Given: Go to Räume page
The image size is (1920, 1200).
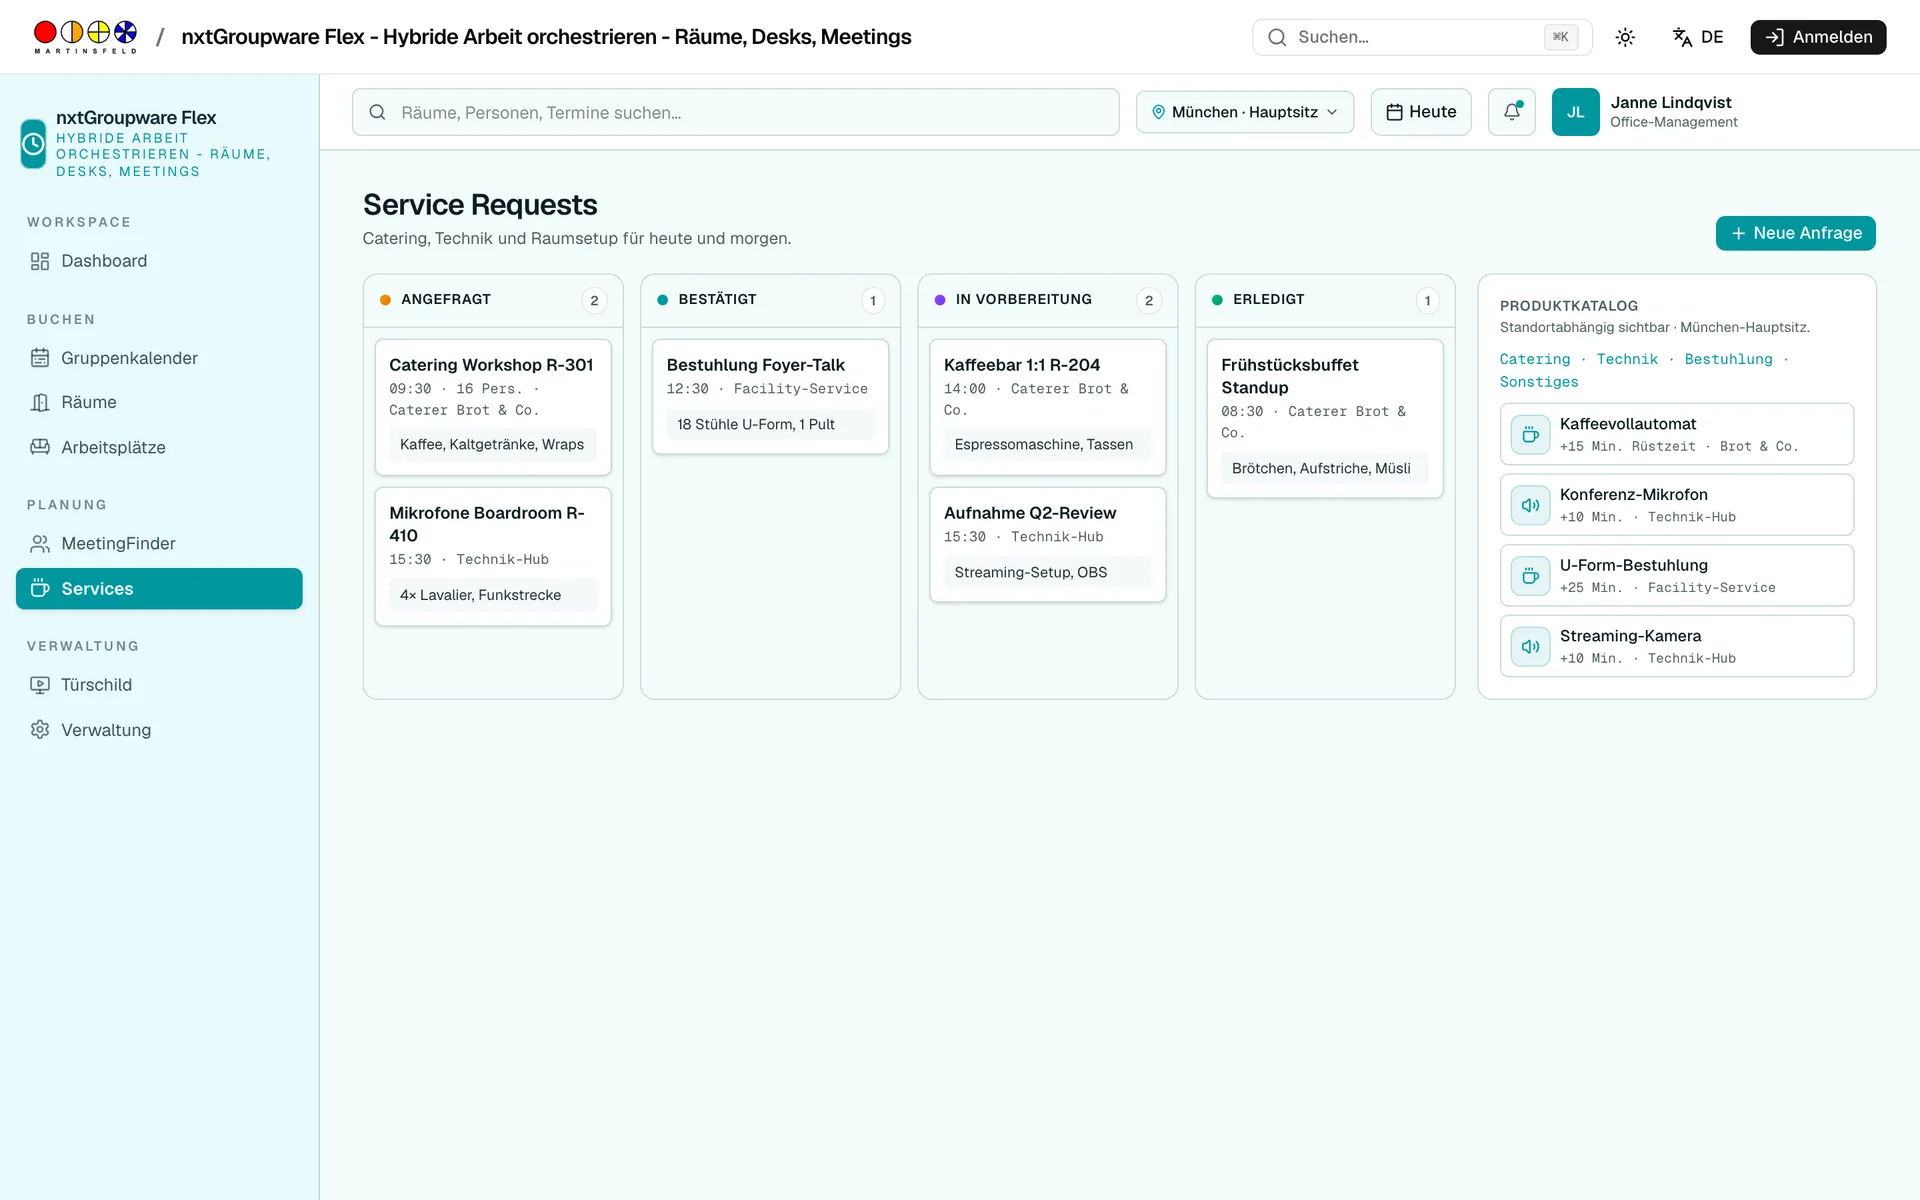Looking at the screenshot, I should click(159, 402).
